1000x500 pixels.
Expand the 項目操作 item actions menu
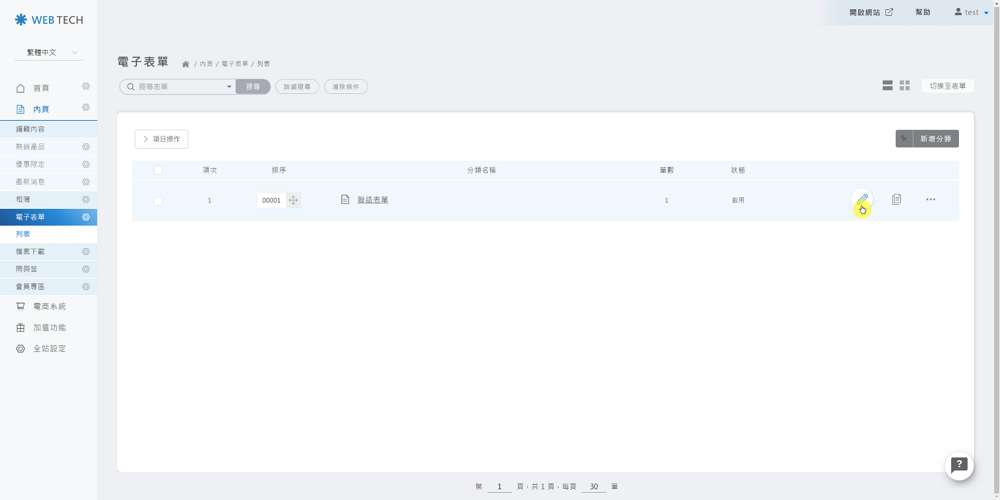(x=161, y=139)
